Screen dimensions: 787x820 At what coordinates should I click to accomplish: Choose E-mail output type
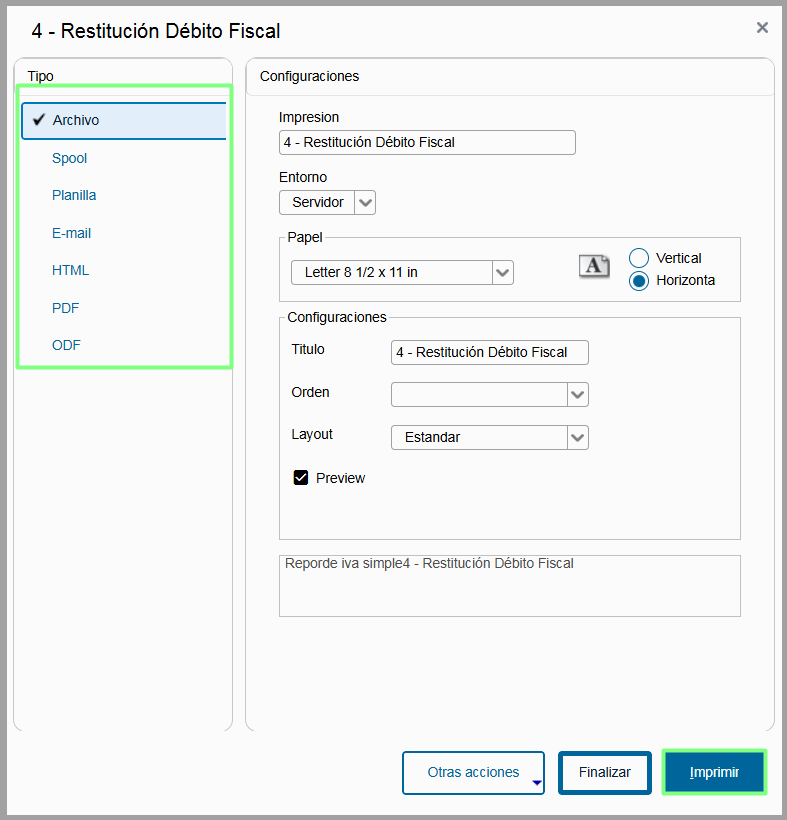72,233
